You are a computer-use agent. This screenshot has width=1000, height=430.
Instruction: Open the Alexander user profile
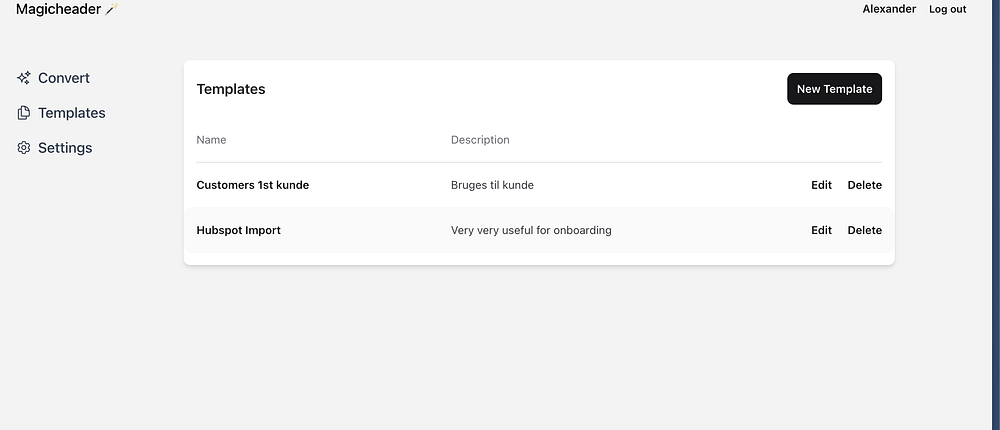[x=889, y=9]
